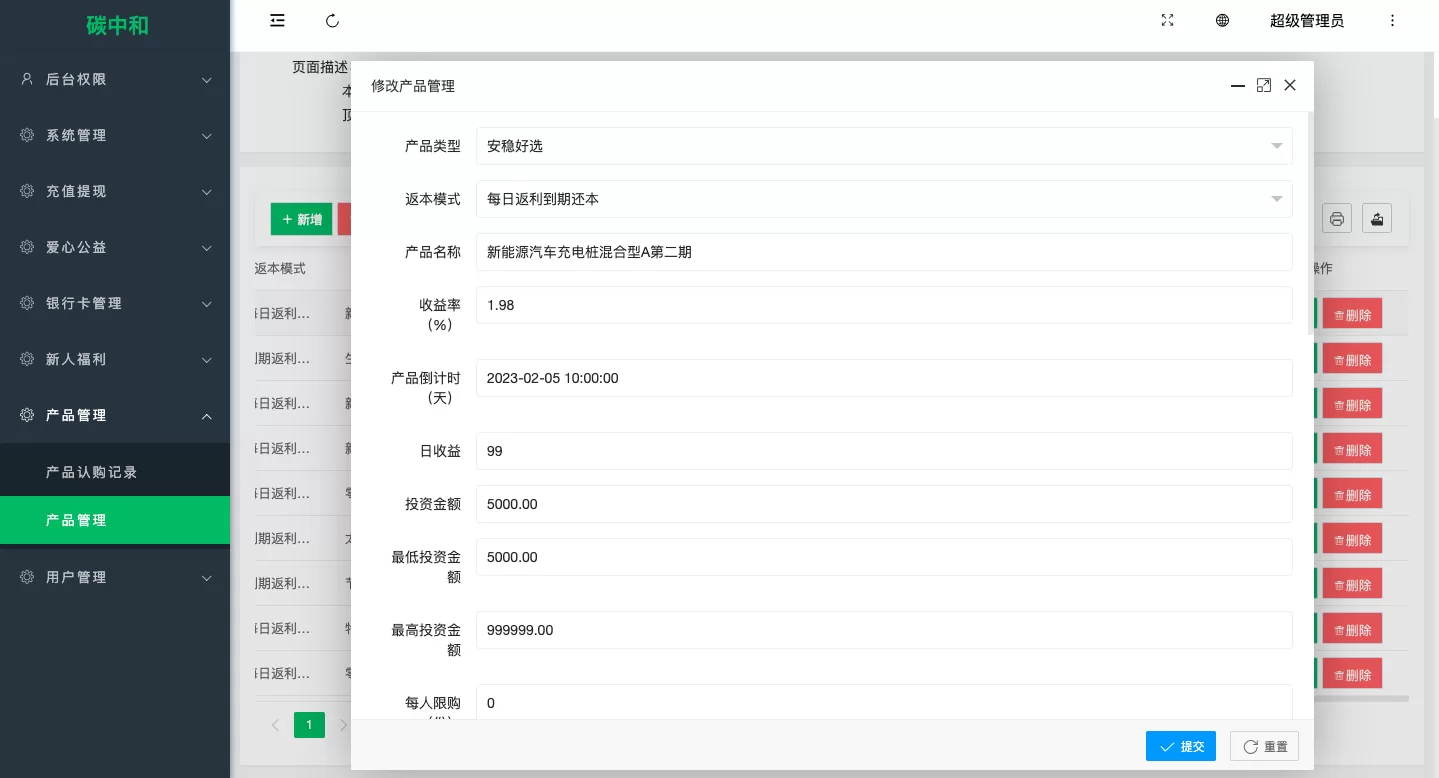Toggle fullscreen mode icon
Image resolution: width=1439 pixels, height=778 pixels.
coord(1167,21)
